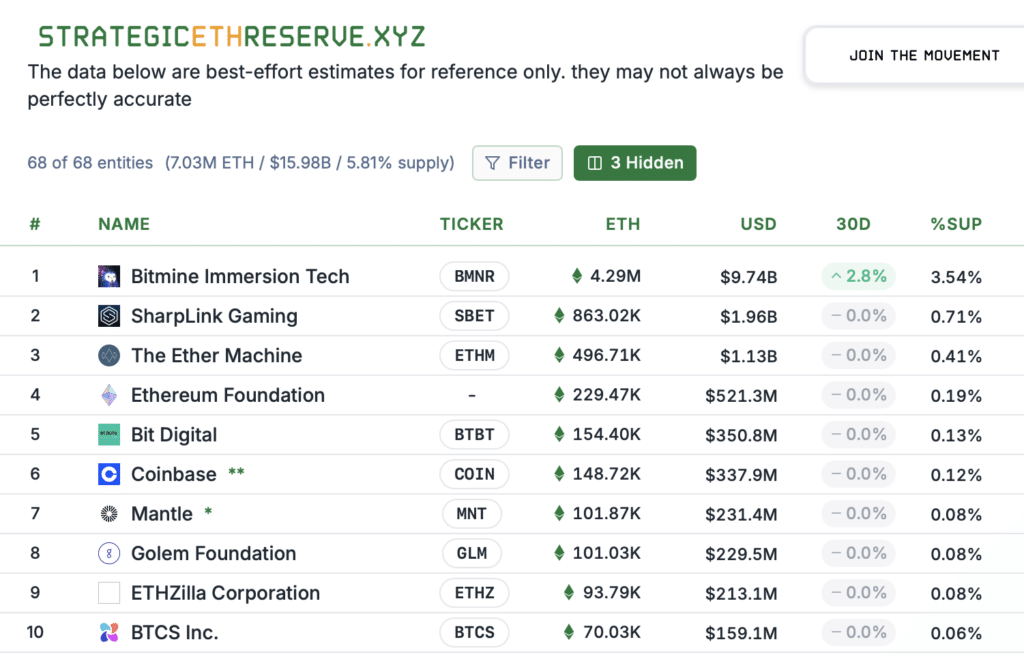Click the SharpLink Gaming logo icon

109,316
